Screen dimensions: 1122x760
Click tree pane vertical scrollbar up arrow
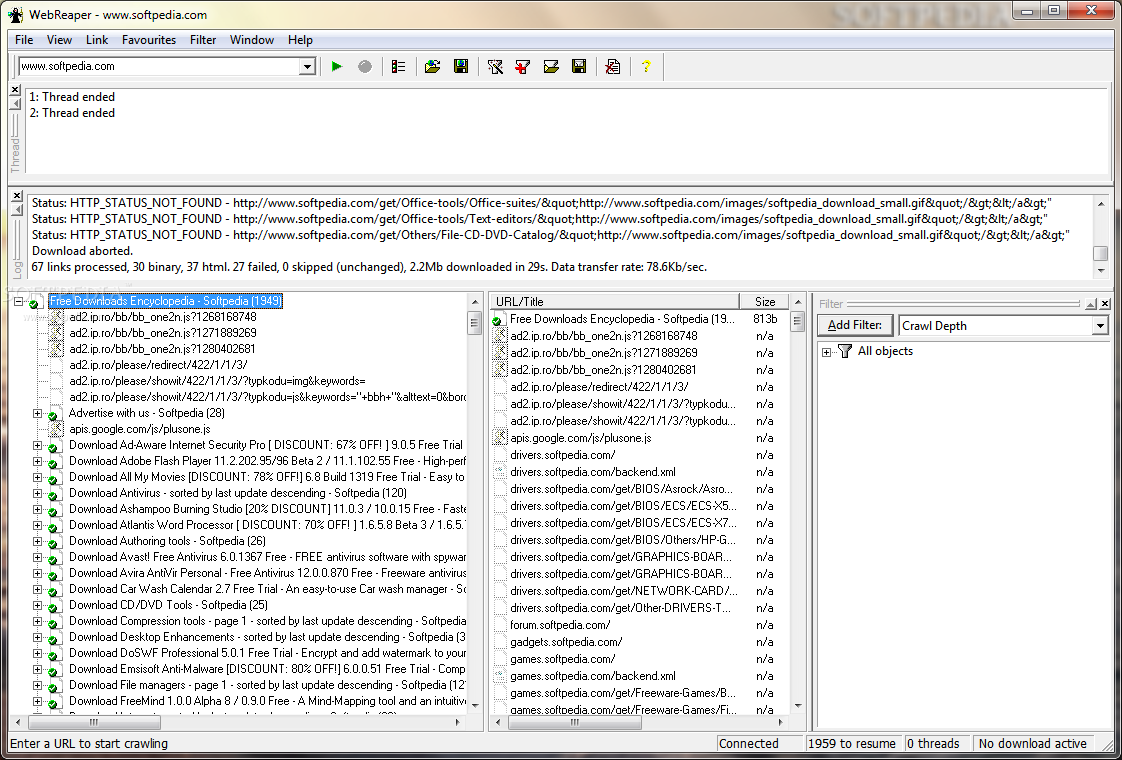(x=474, y=301)
